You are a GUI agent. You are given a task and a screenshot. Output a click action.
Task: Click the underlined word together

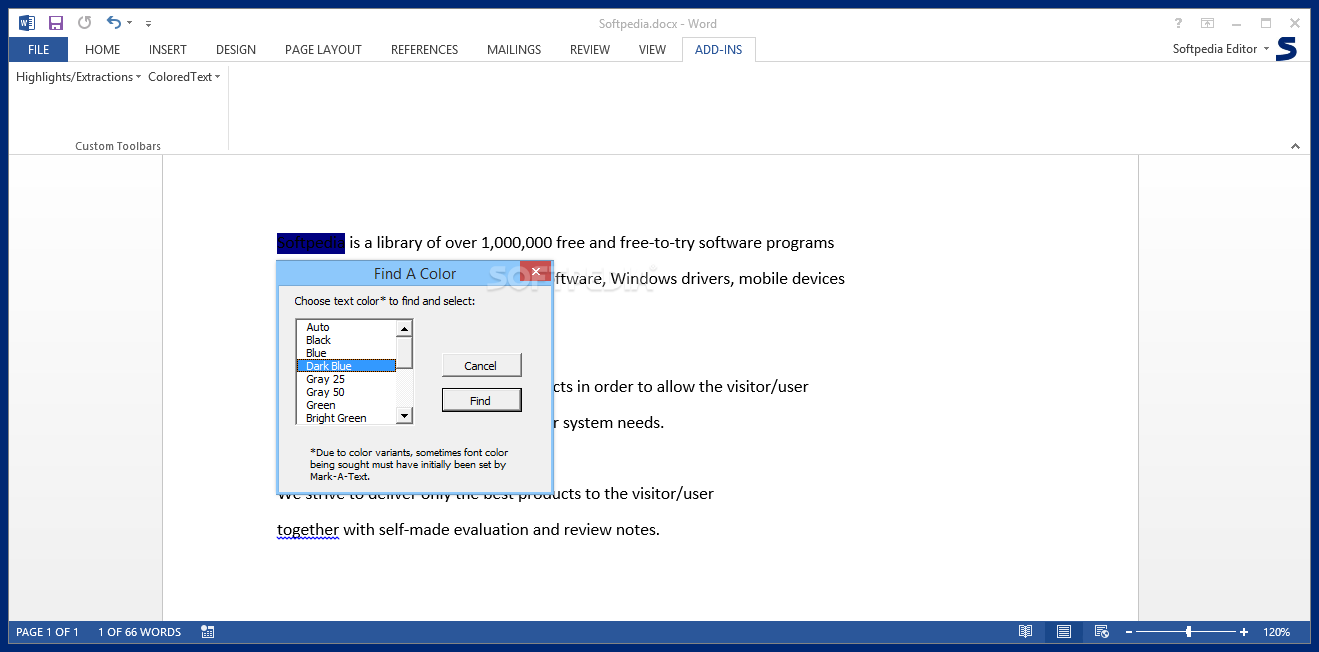(308, 530)
